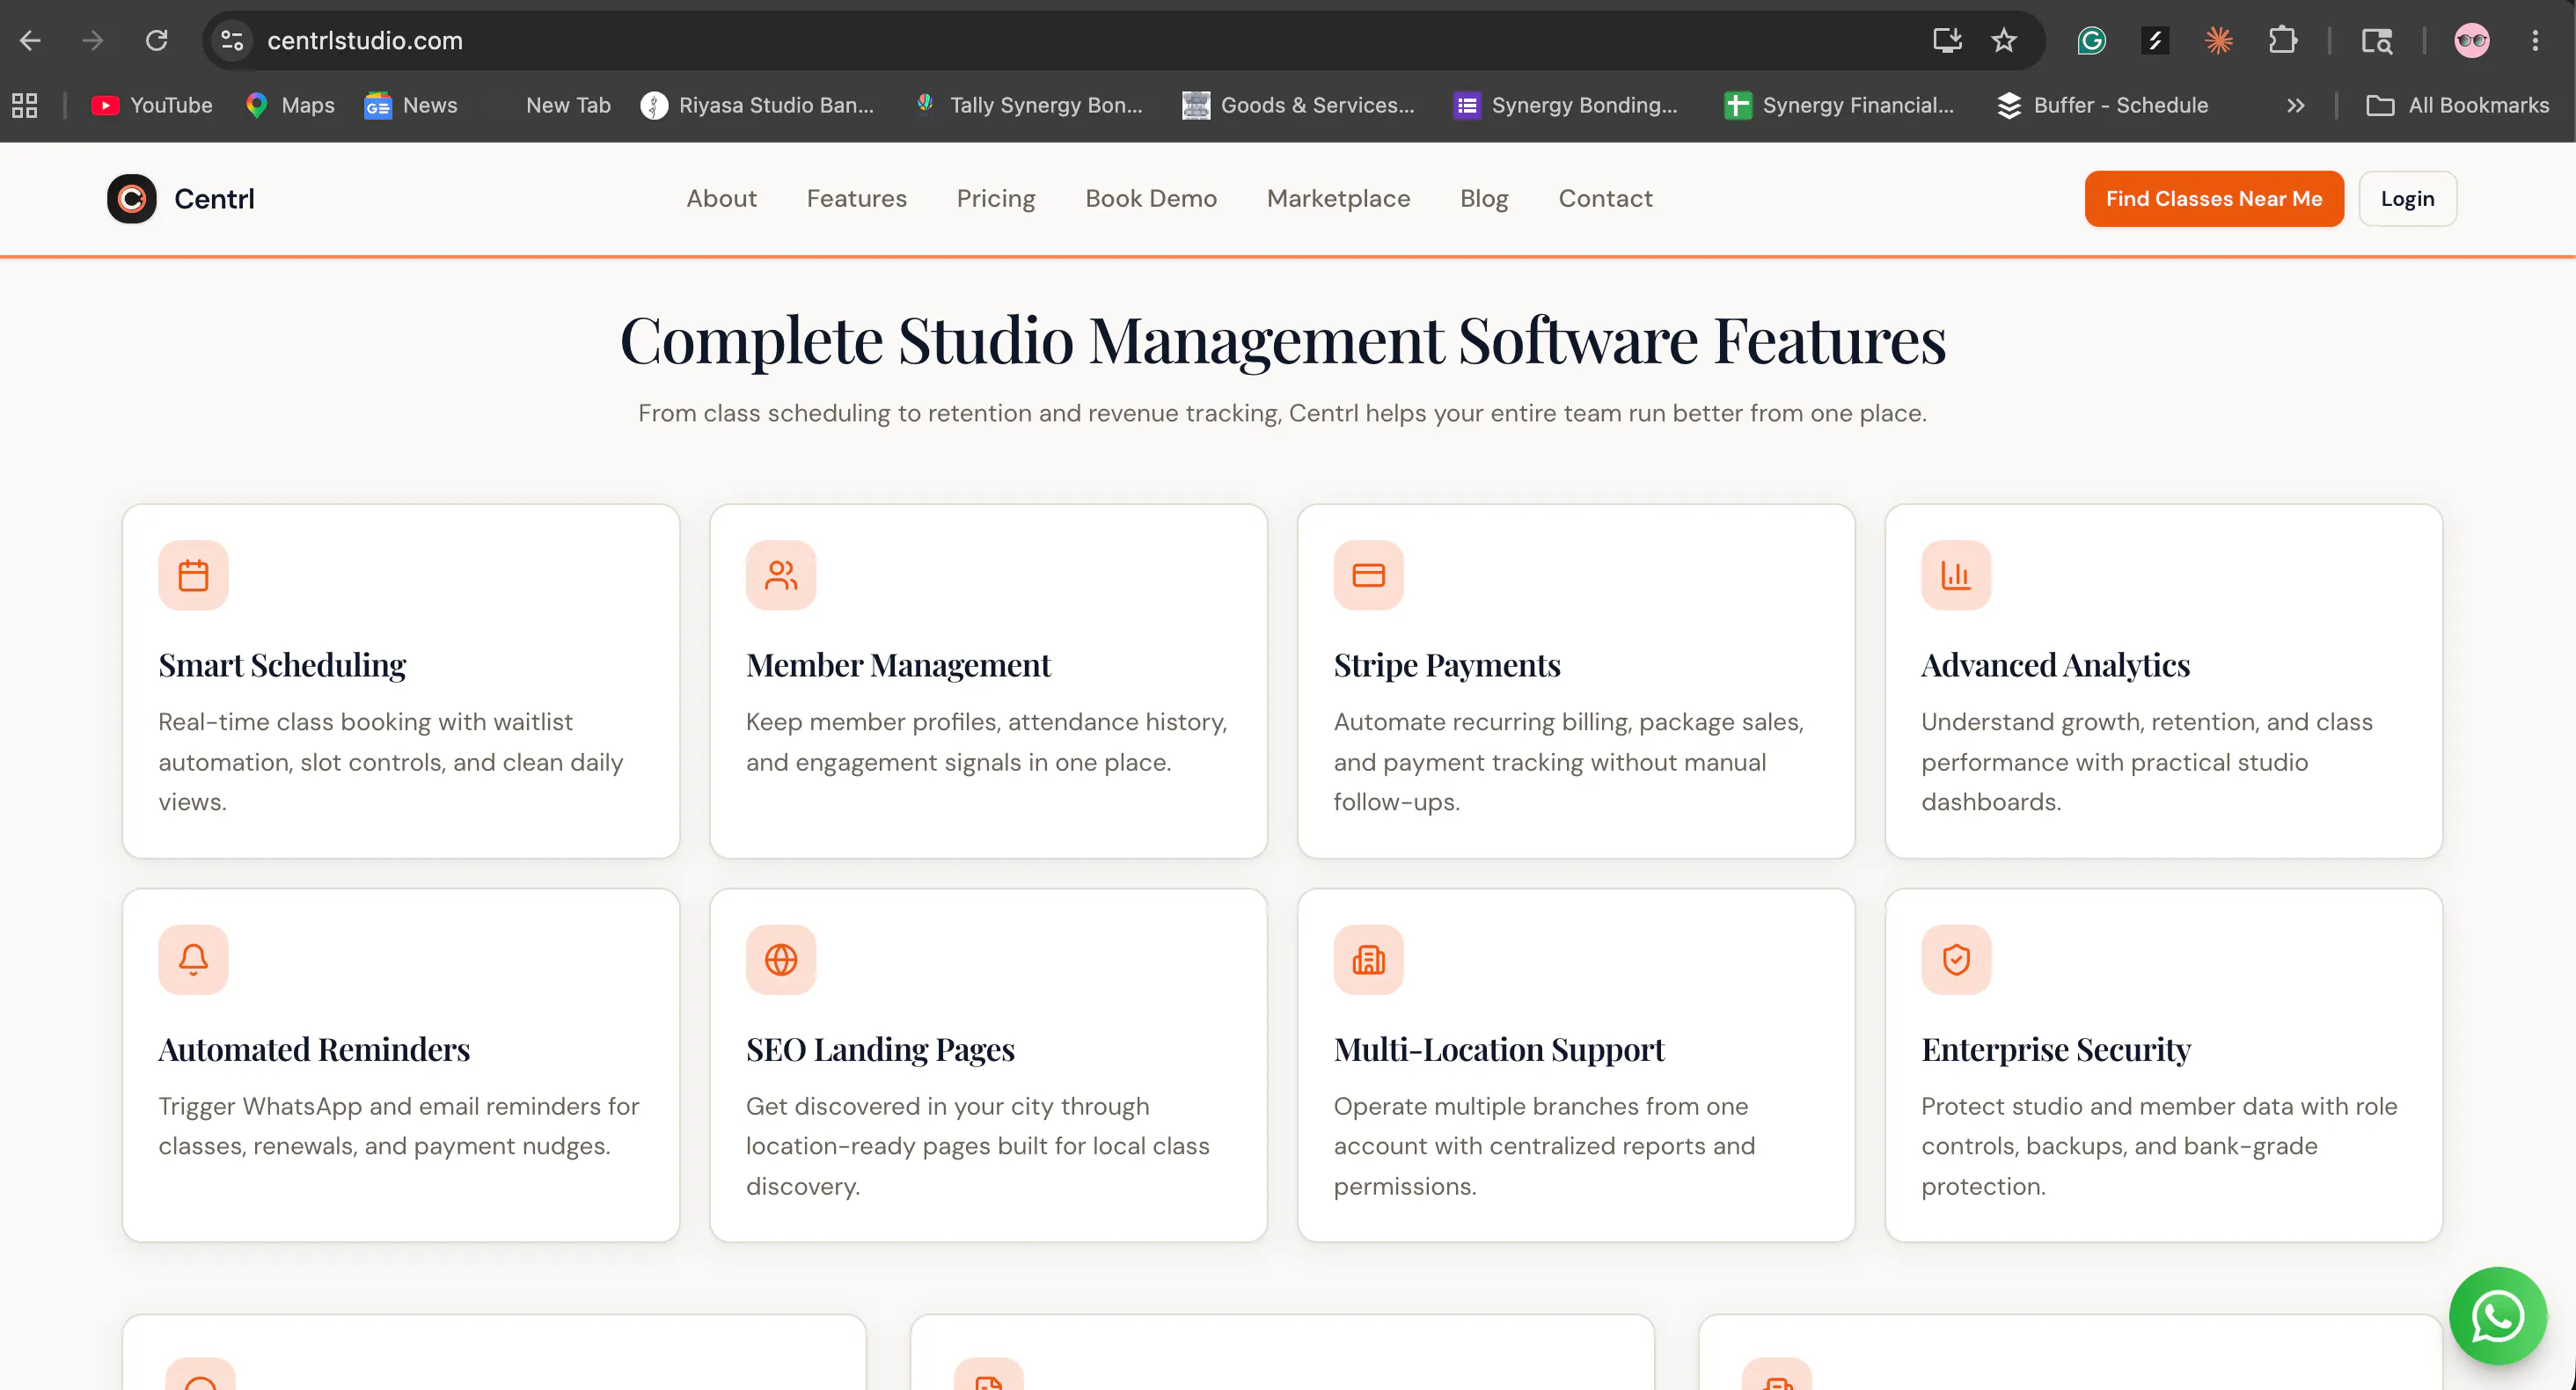Click the Advanced Analytics chart icon
The width and height of the screenshot is (2576, 1390).
pos(1956,575)
